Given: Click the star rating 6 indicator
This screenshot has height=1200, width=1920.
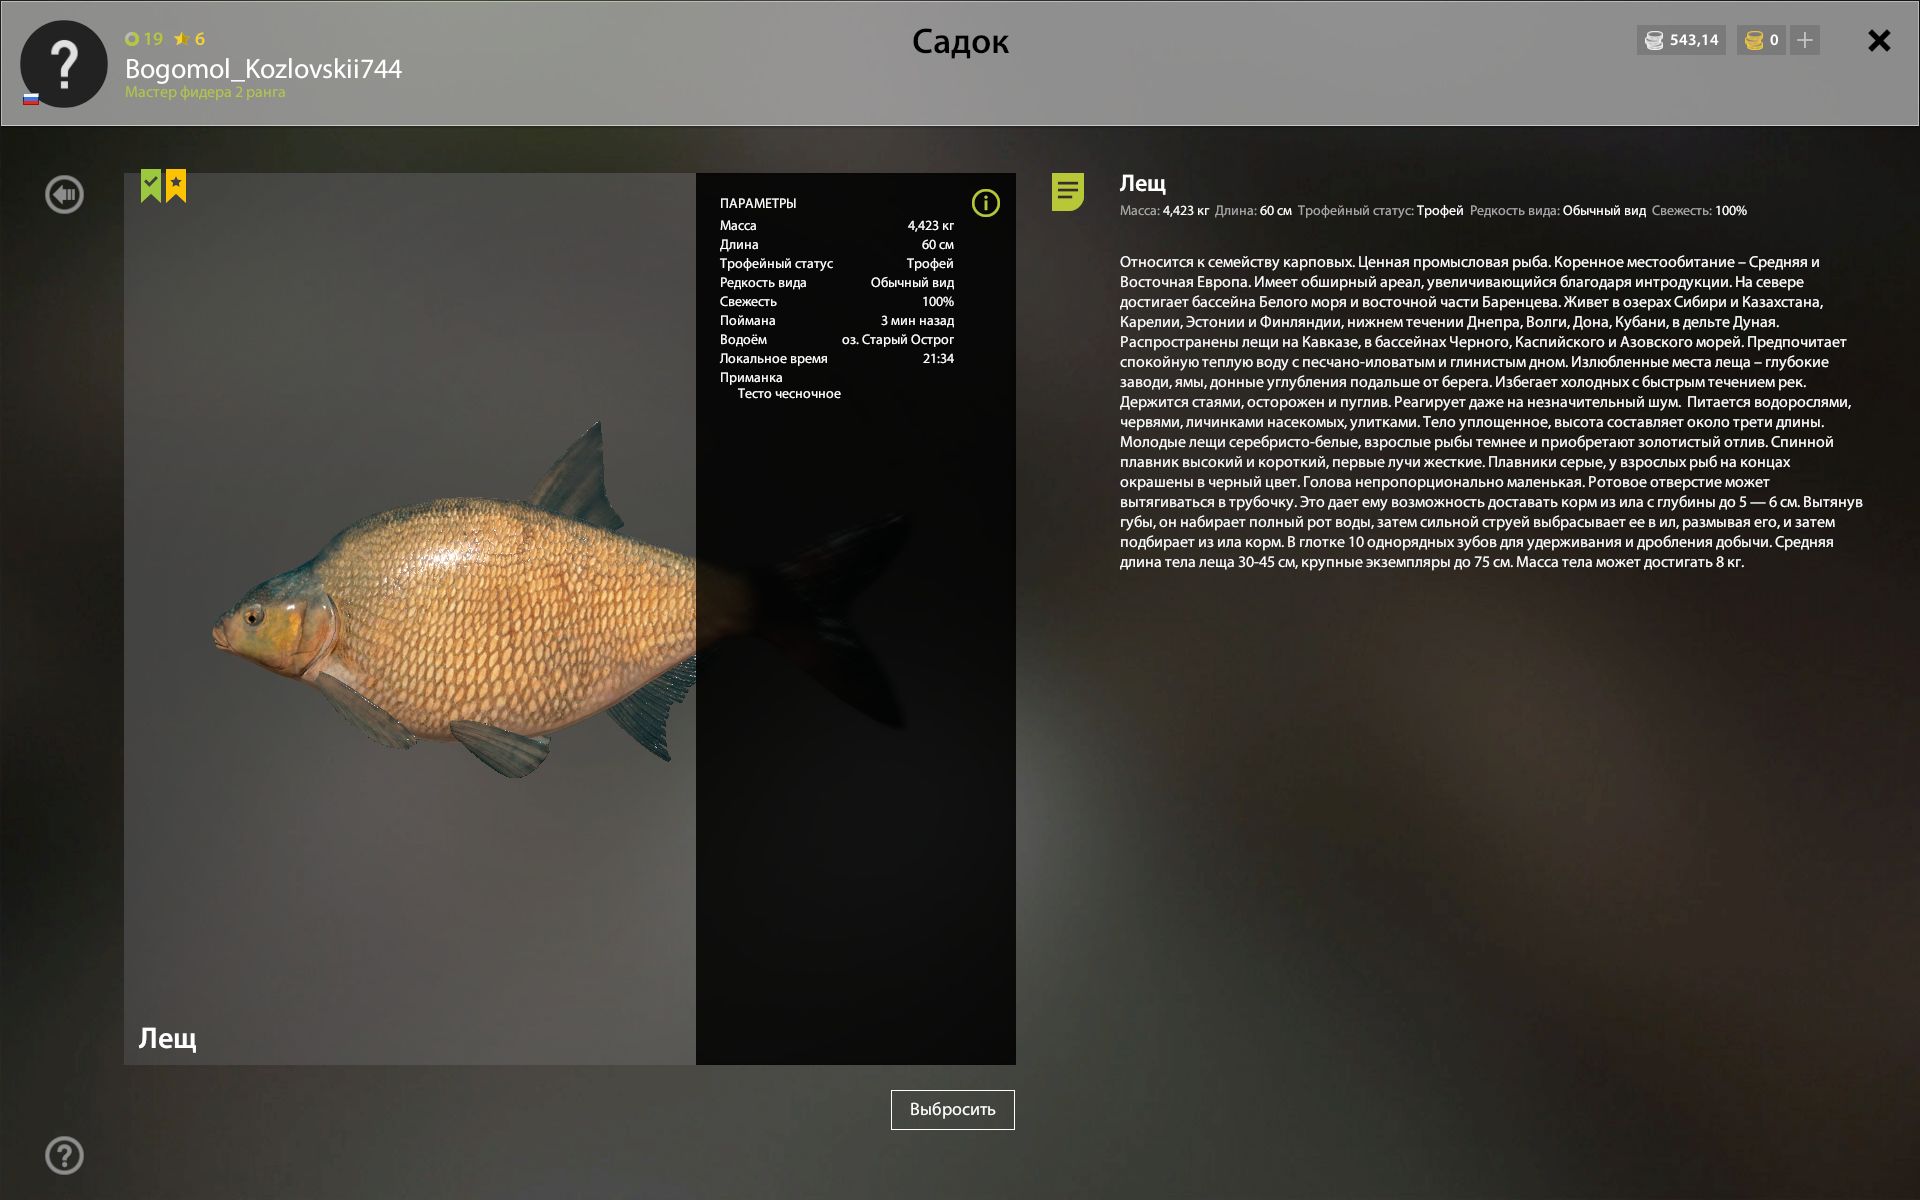Looking at the screenshot, I should tap(189, 39).
